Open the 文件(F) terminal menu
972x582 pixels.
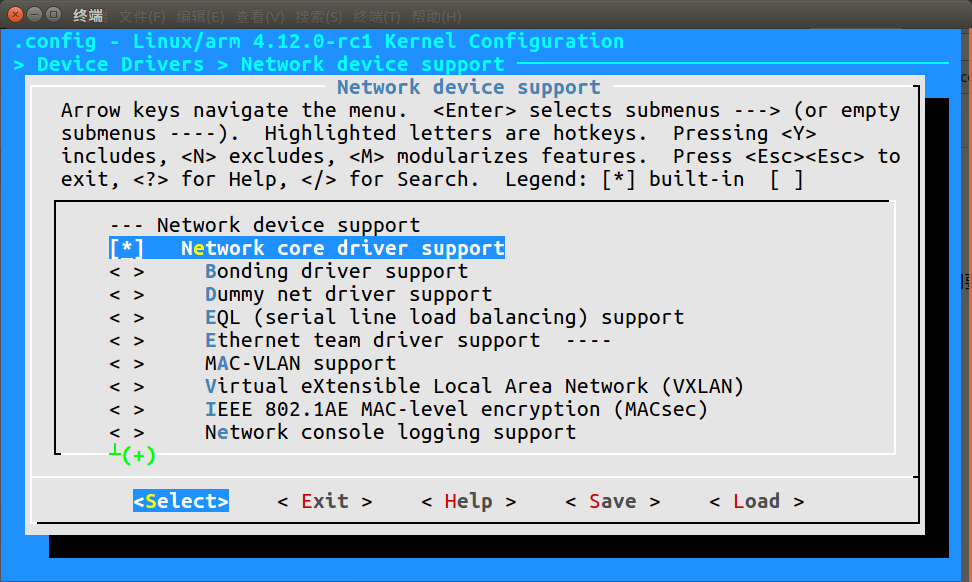pos(142,15)
